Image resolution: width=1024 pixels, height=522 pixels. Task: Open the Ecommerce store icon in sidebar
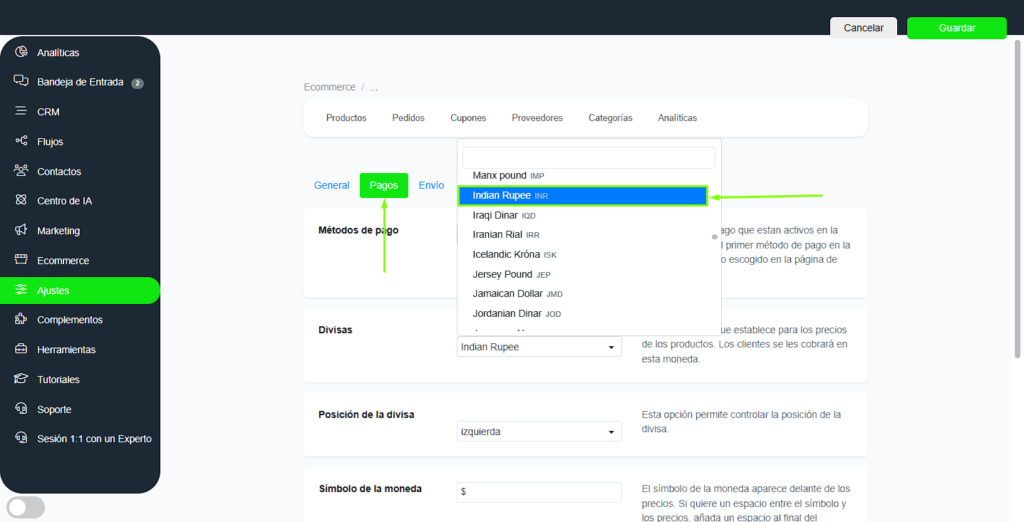coord(21,260)
